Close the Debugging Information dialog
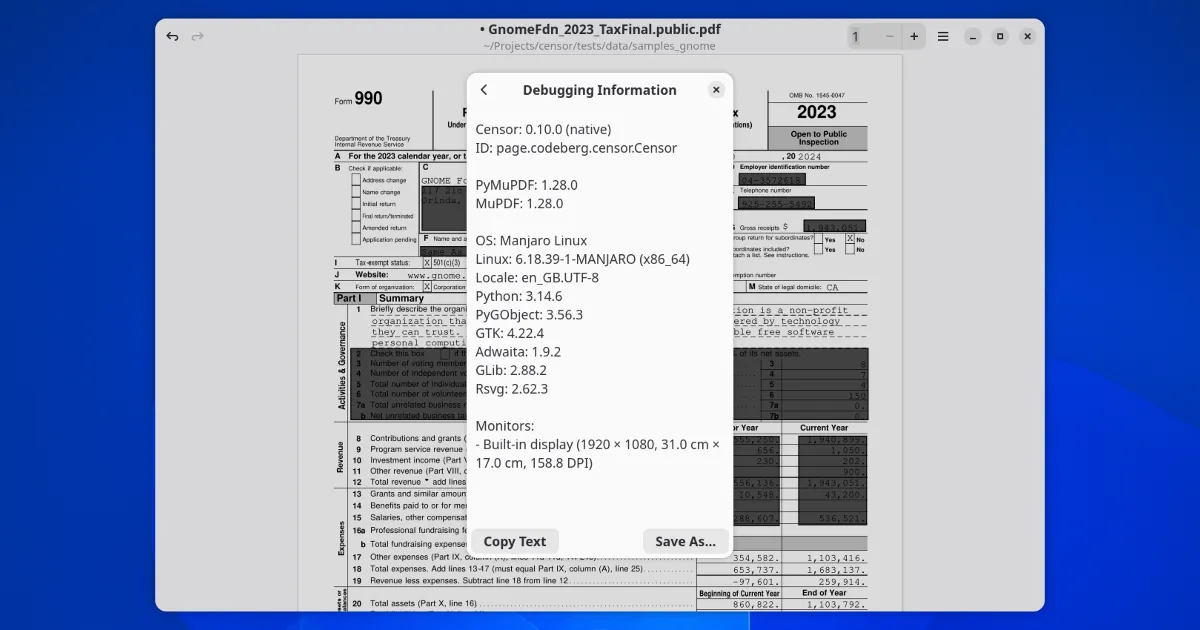Image resolution: width=1200 pixels, height=630 pixels. (716, 90)
